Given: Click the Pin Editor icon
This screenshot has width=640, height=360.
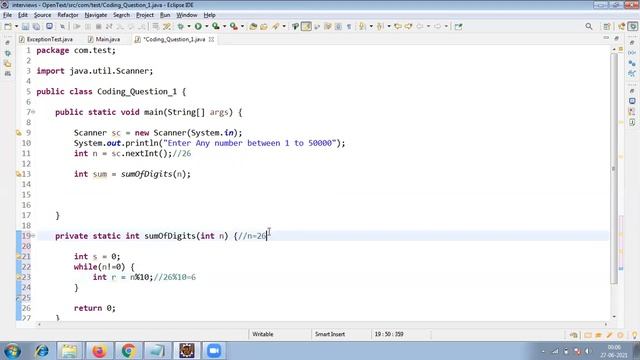Looking at the screenshot, I should click(458, 27).
